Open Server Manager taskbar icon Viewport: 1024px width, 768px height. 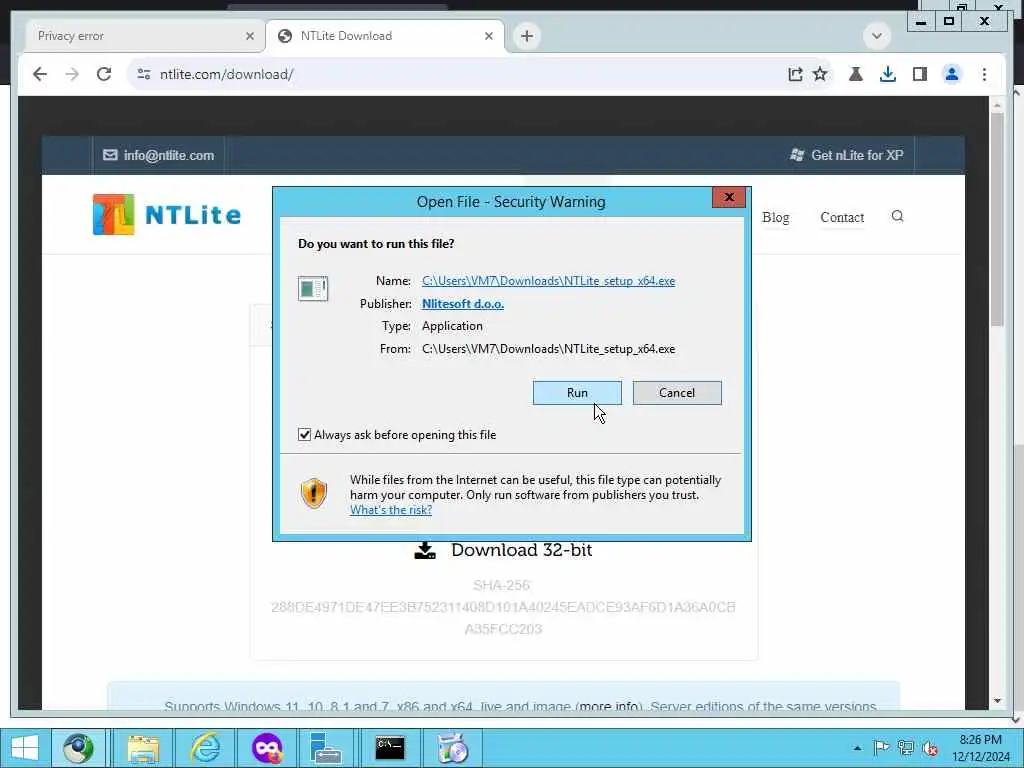tap(325, 748)
